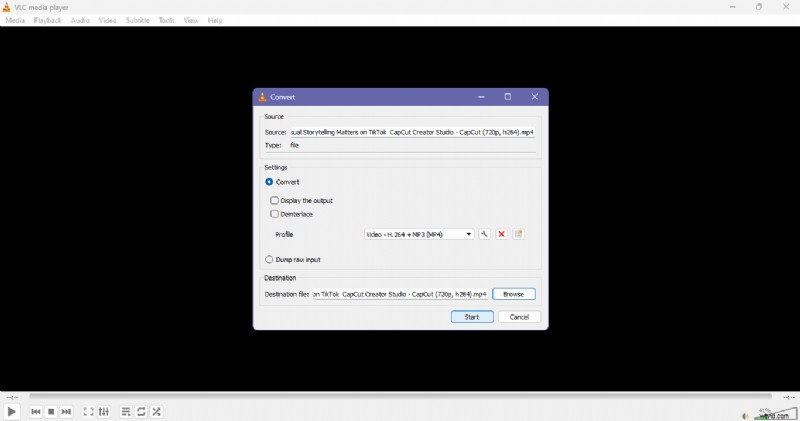Toggle the playlist view
This screenshot has width=800, height=421.
[126, 411]
